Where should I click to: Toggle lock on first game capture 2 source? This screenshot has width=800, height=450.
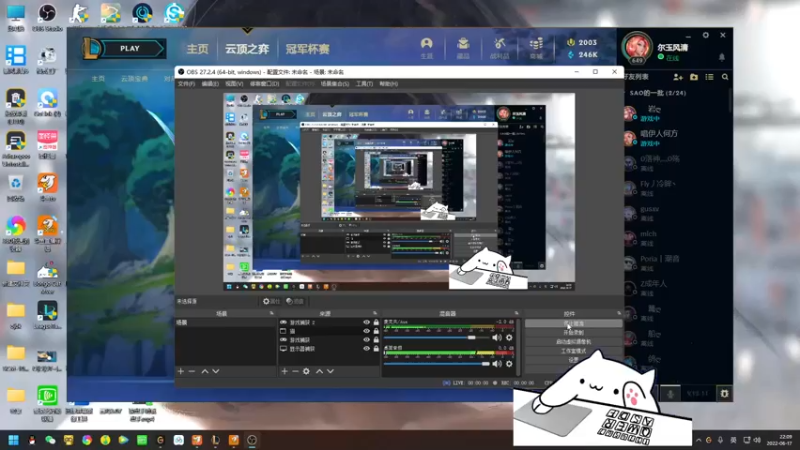pos(376,322)
